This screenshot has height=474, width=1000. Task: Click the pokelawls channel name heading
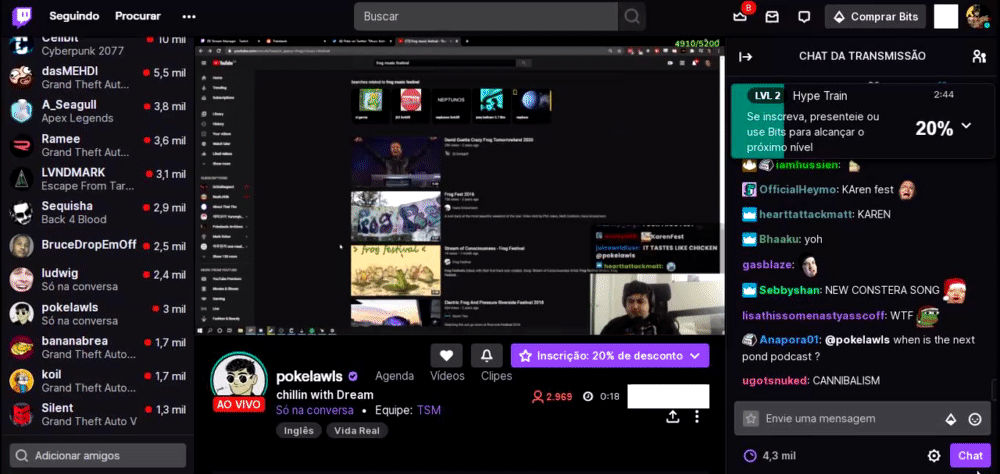pos(309,376)
